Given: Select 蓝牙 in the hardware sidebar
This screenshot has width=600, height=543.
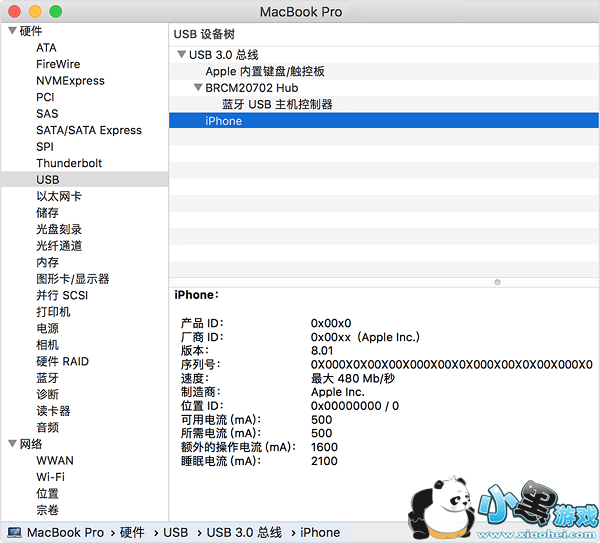Looking at the screenshot, I should click(x=47, y=378).
